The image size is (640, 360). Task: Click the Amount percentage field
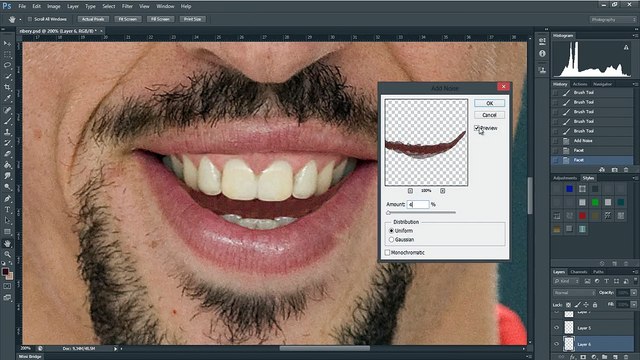[x=418, y=204]
